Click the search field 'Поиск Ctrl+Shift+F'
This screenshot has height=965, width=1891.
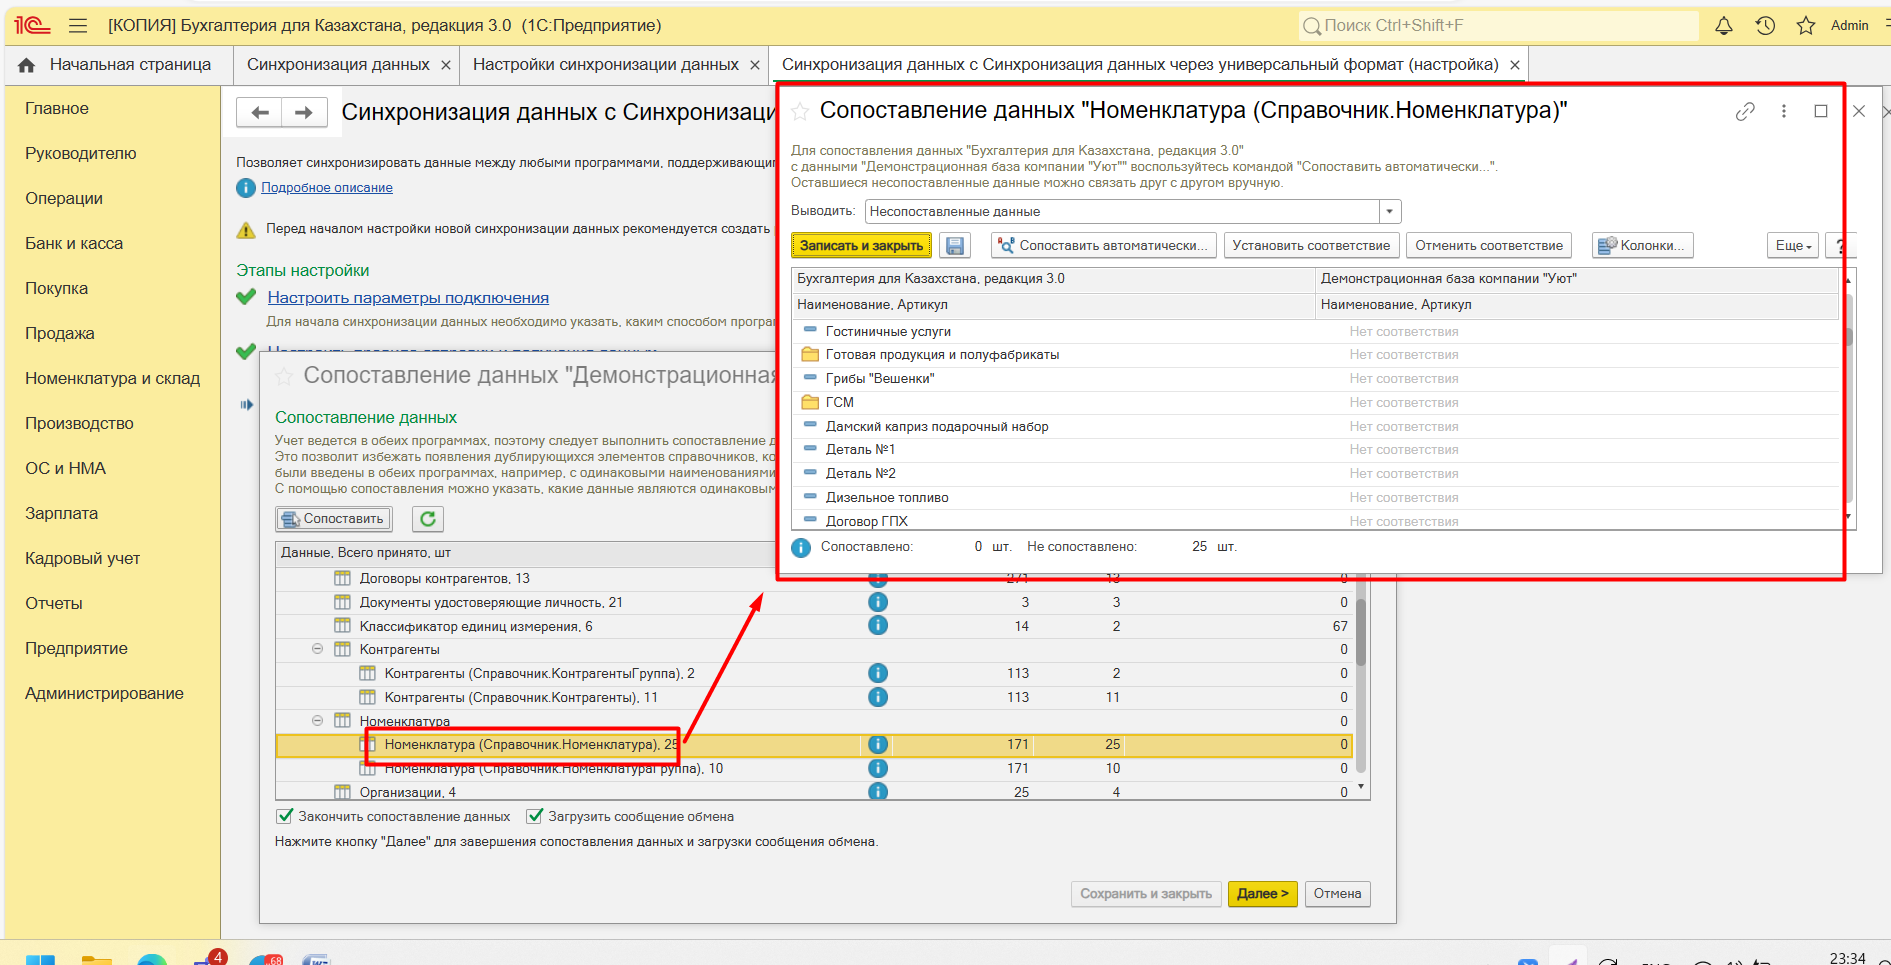point(1500,26)
